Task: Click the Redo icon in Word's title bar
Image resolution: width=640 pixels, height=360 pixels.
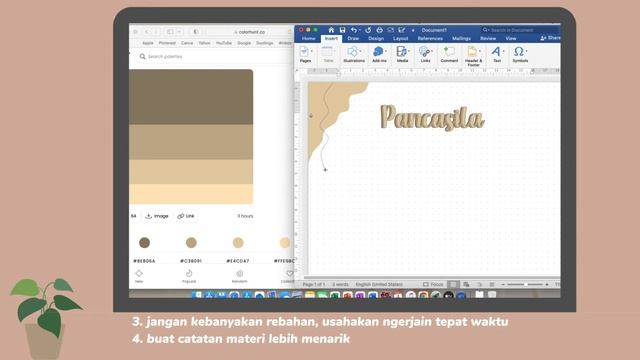Action: 368,30
